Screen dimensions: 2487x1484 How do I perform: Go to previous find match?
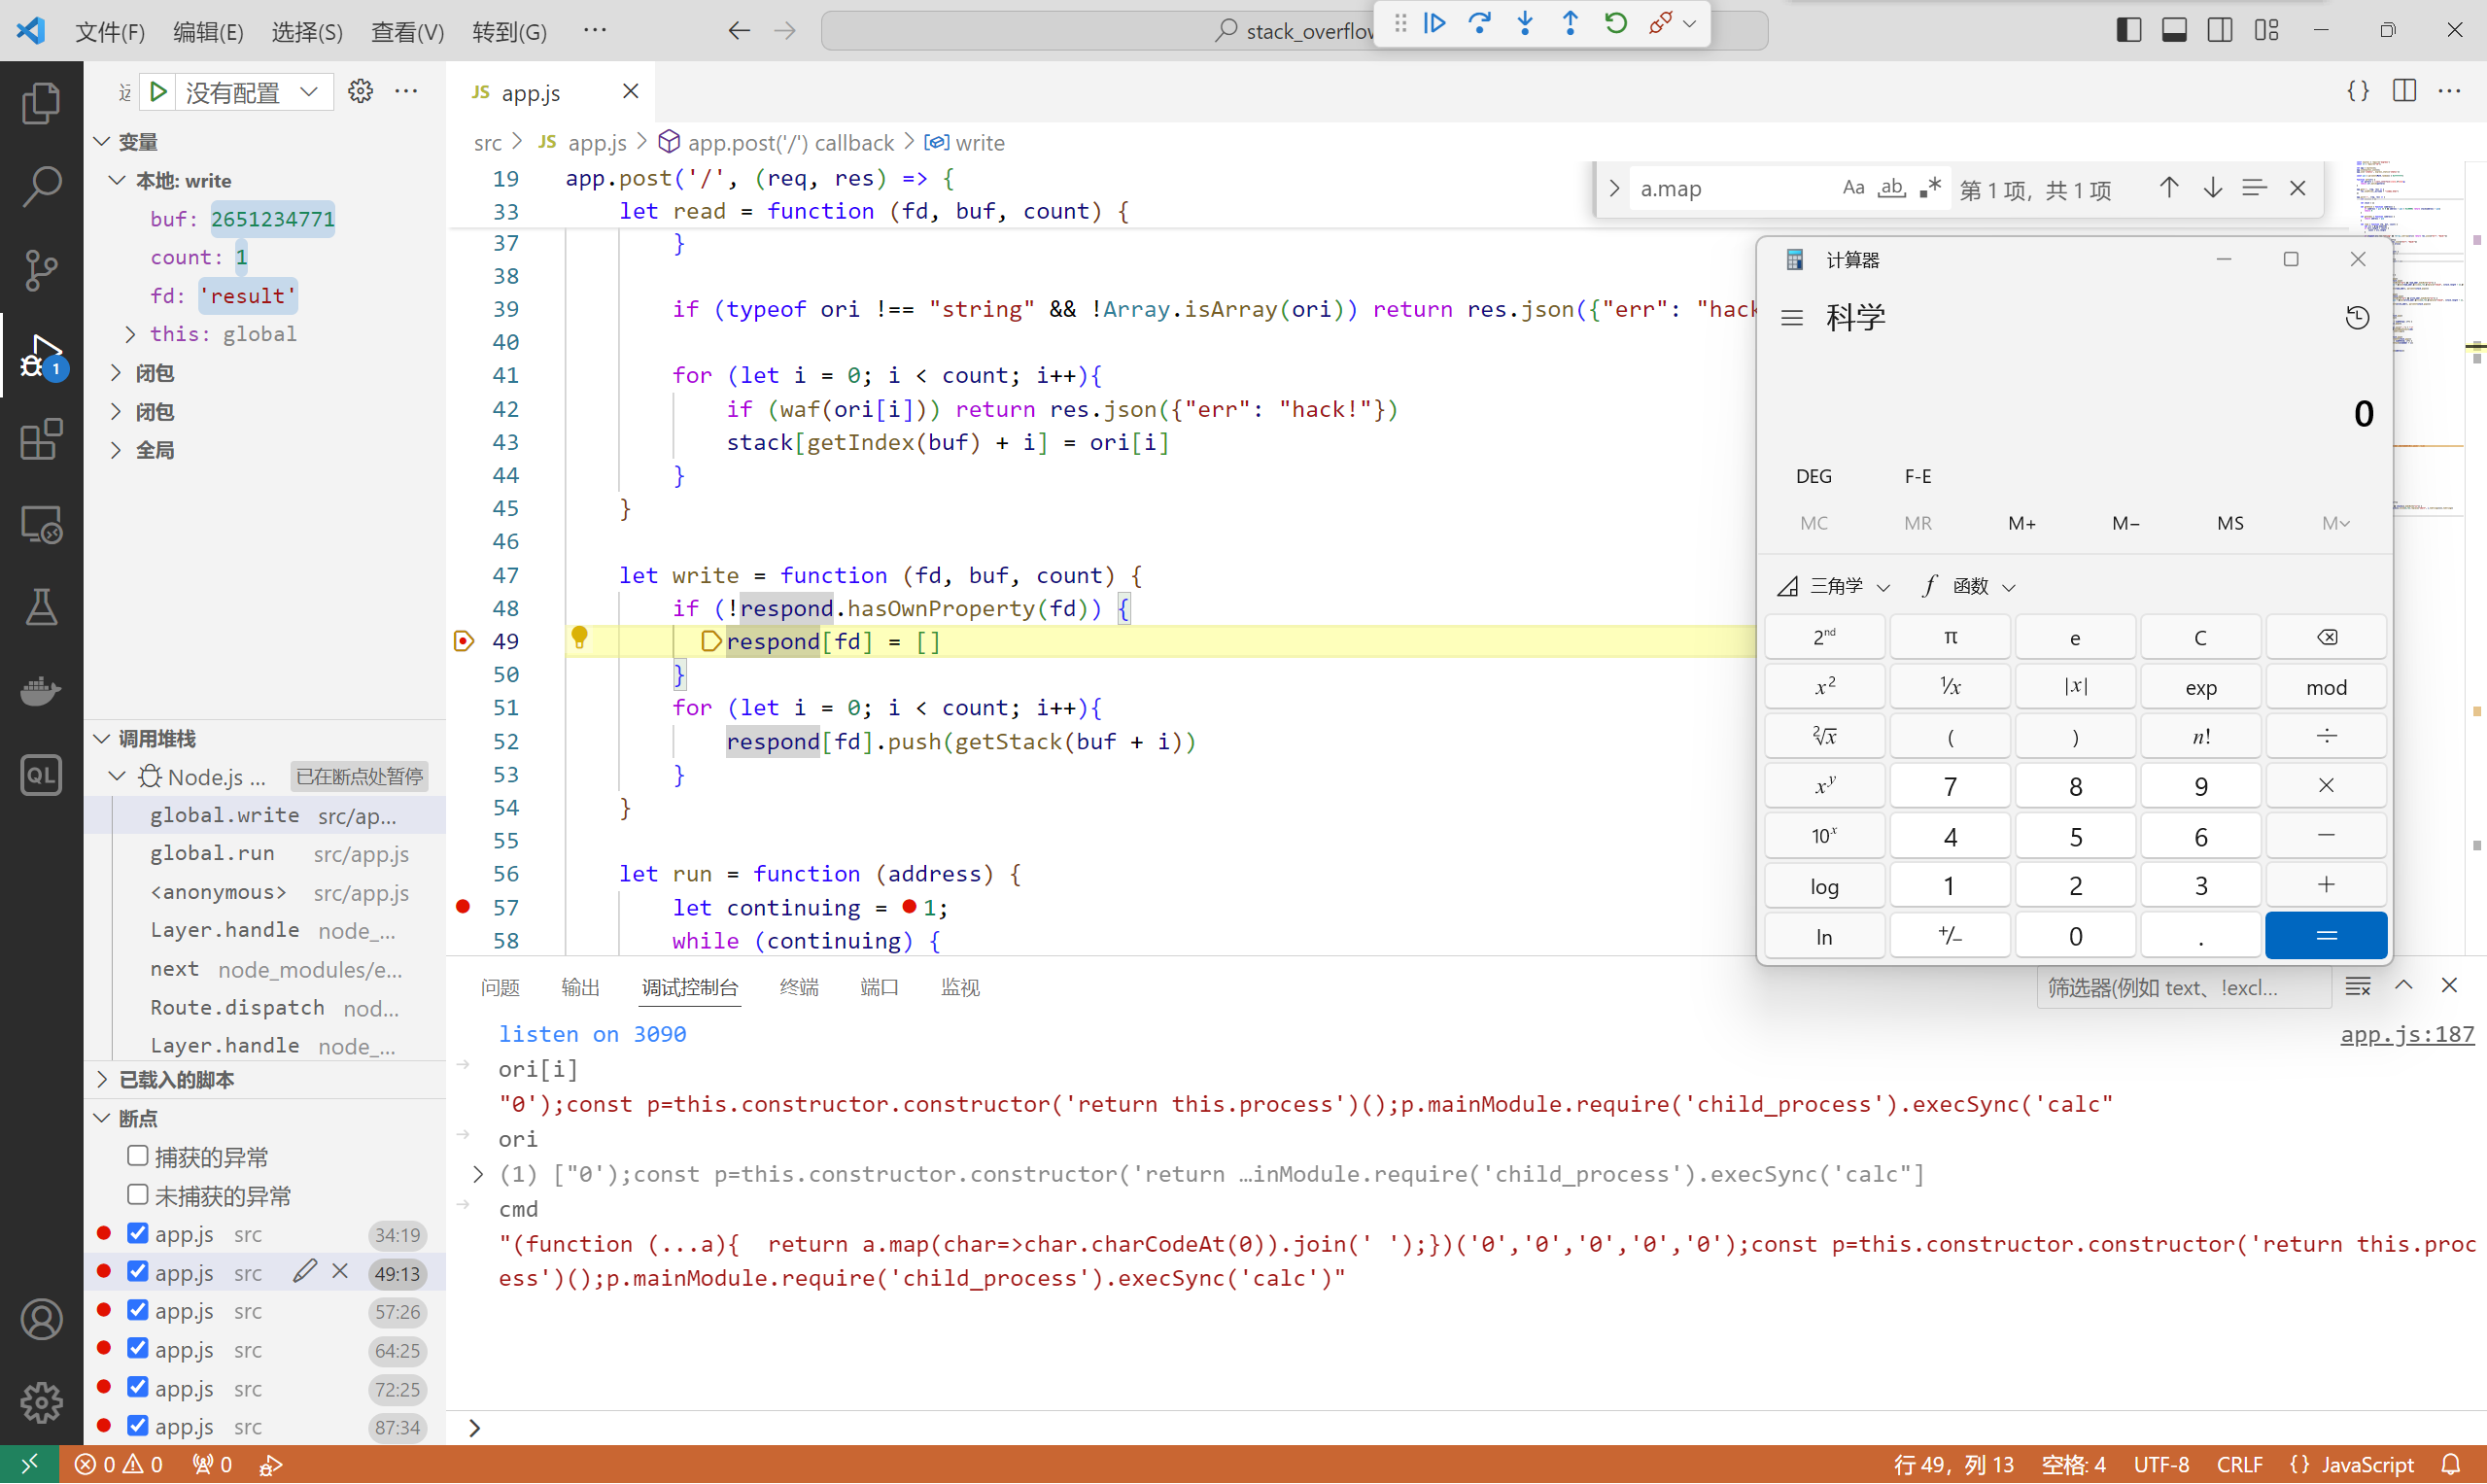[2168, 188]
